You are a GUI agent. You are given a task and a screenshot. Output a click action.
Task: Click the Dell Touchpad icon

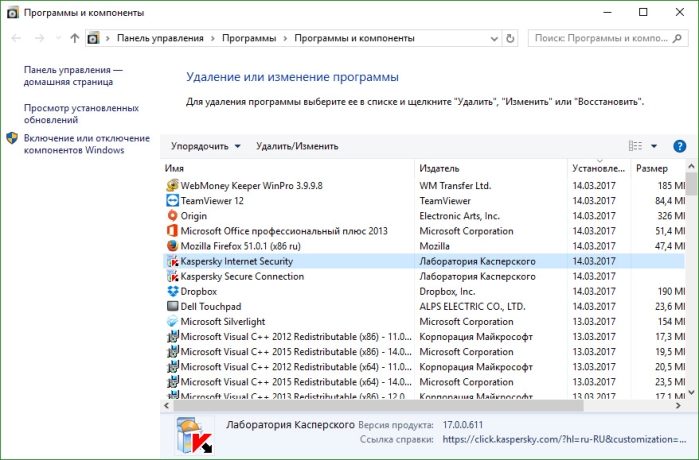pos(172,306)
